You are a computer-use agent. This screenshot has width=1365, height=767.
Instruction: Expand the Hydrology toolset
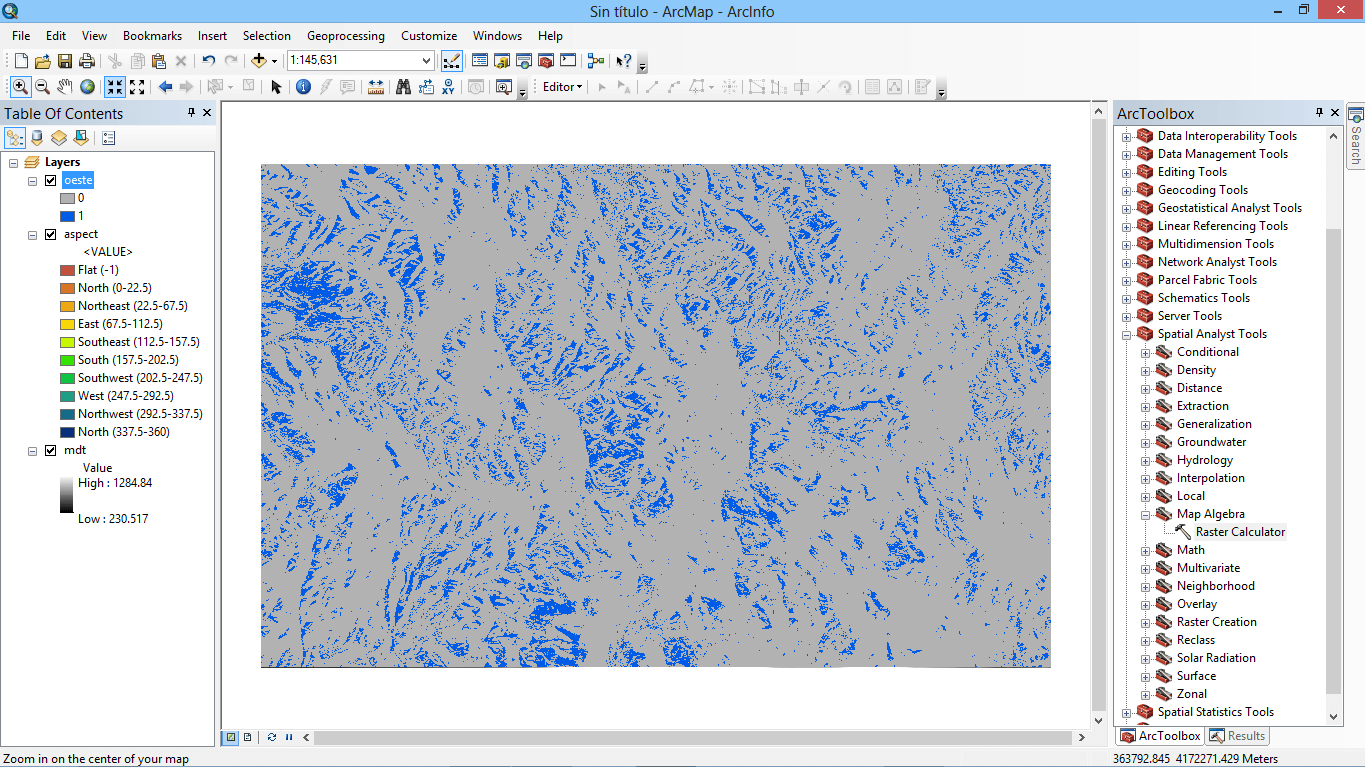[x=1146, y=460]
